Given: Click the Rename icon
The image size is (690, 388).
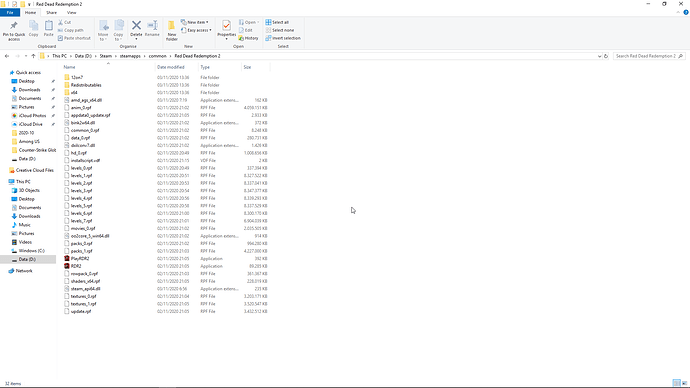Looking at the screenshot, I should [152, 26].
